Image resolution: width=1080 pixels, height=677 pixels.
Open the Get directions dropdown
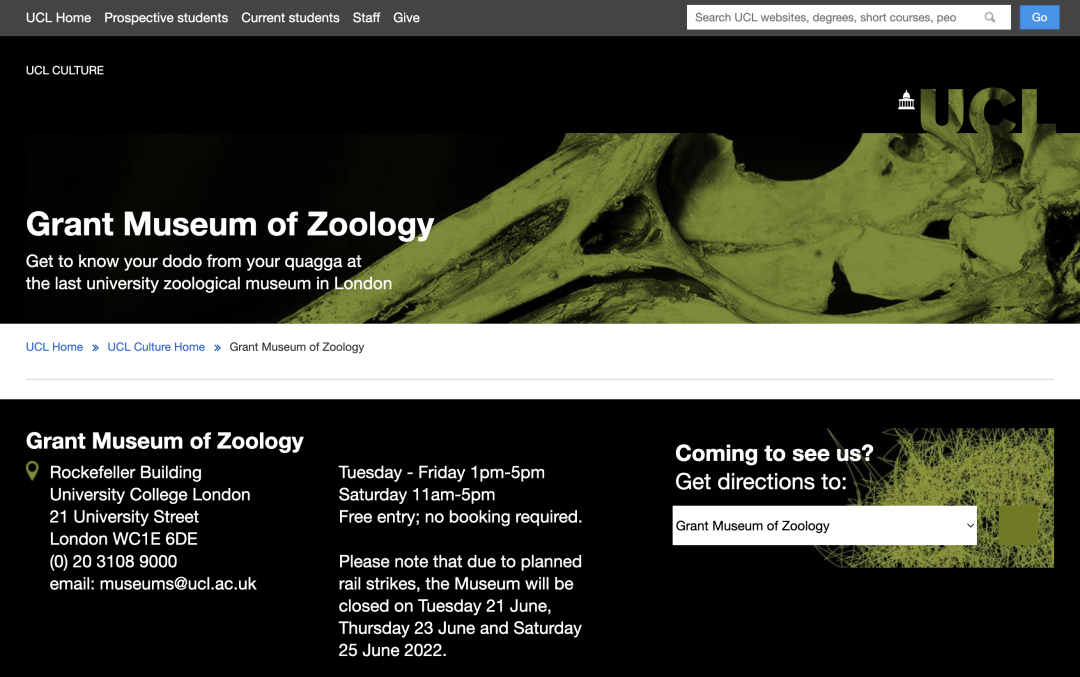pos(824,525)
